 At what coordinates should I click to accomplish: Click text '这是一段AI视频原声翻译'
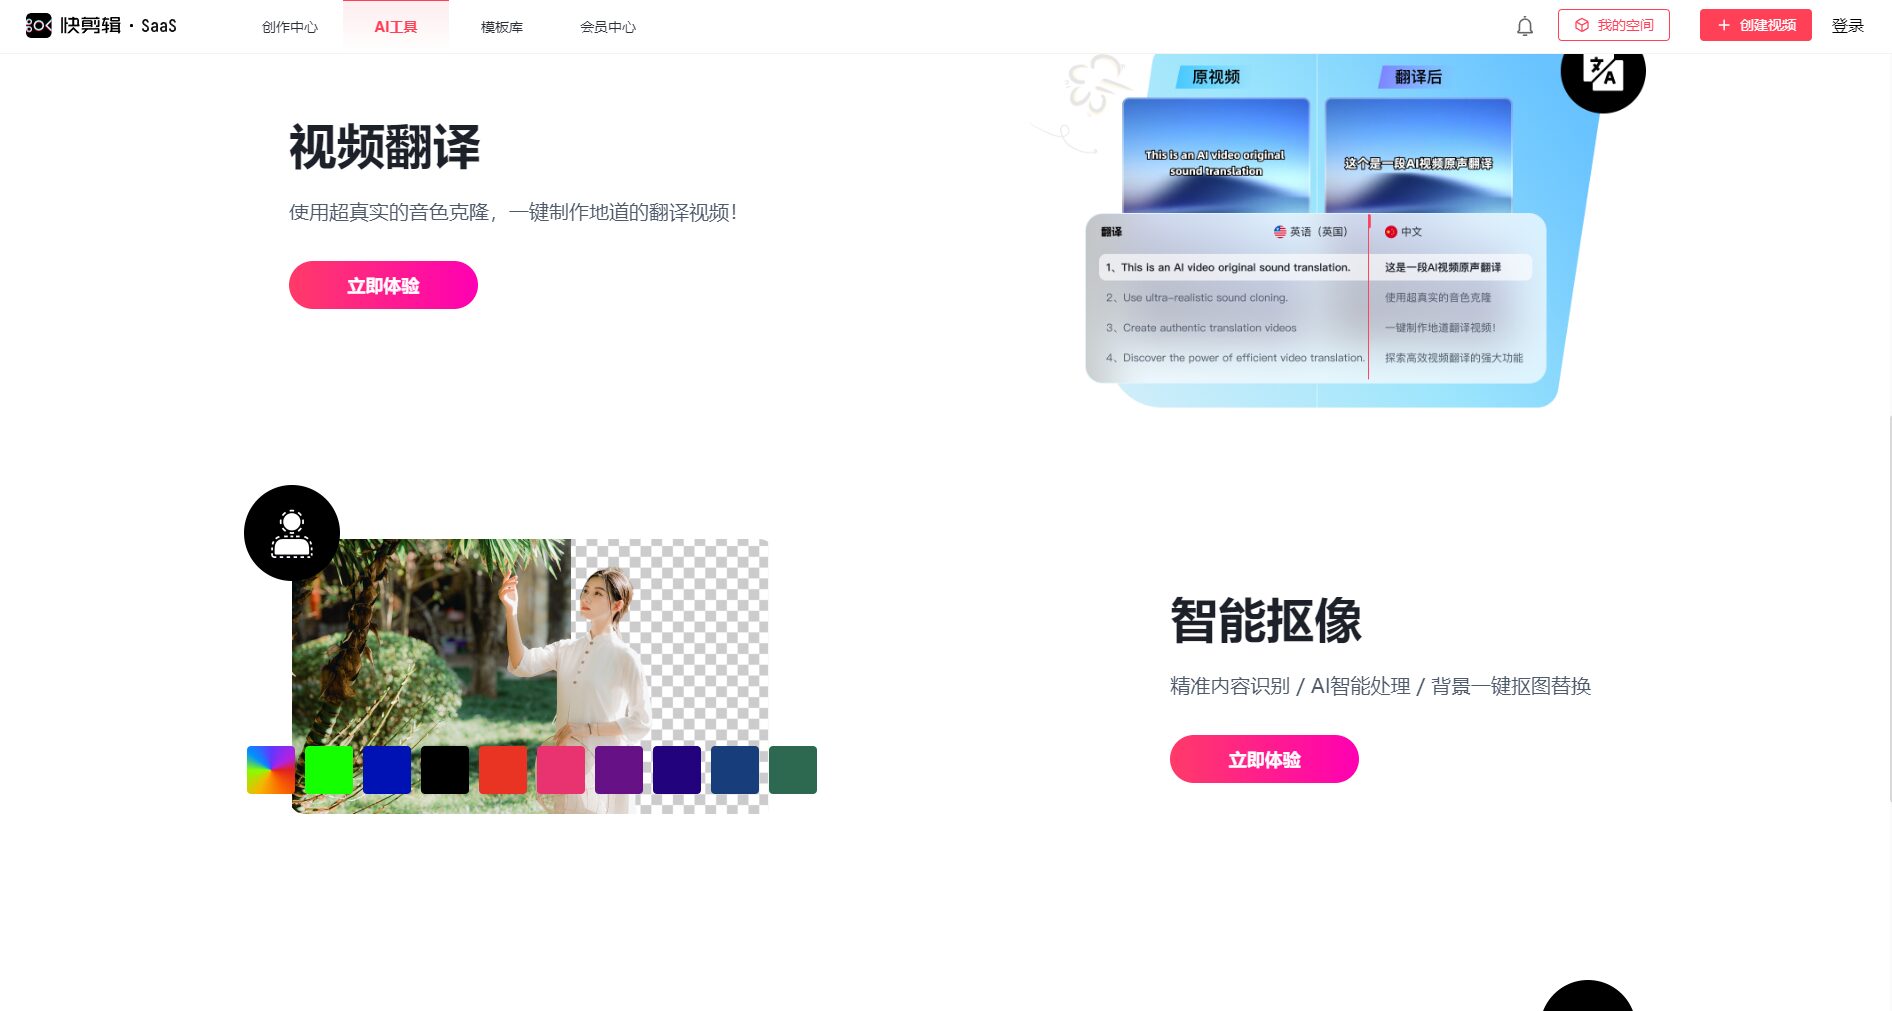(x=1443, y=267)
